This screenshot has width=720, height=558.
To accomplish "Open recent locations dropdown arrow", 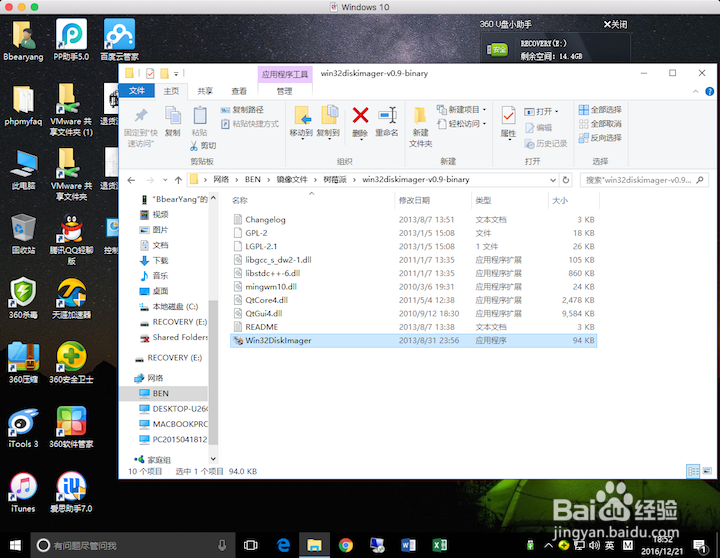I will 165,180.
